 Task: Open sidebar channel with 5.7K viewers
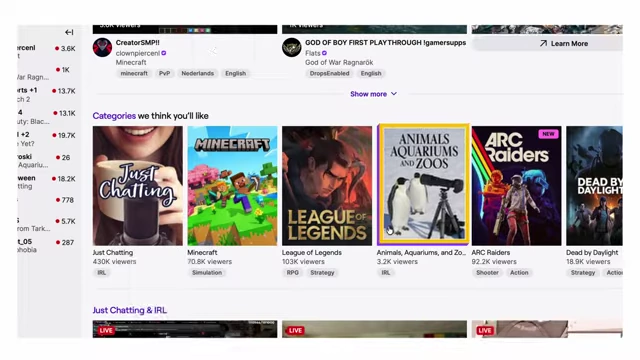[47, 224]
